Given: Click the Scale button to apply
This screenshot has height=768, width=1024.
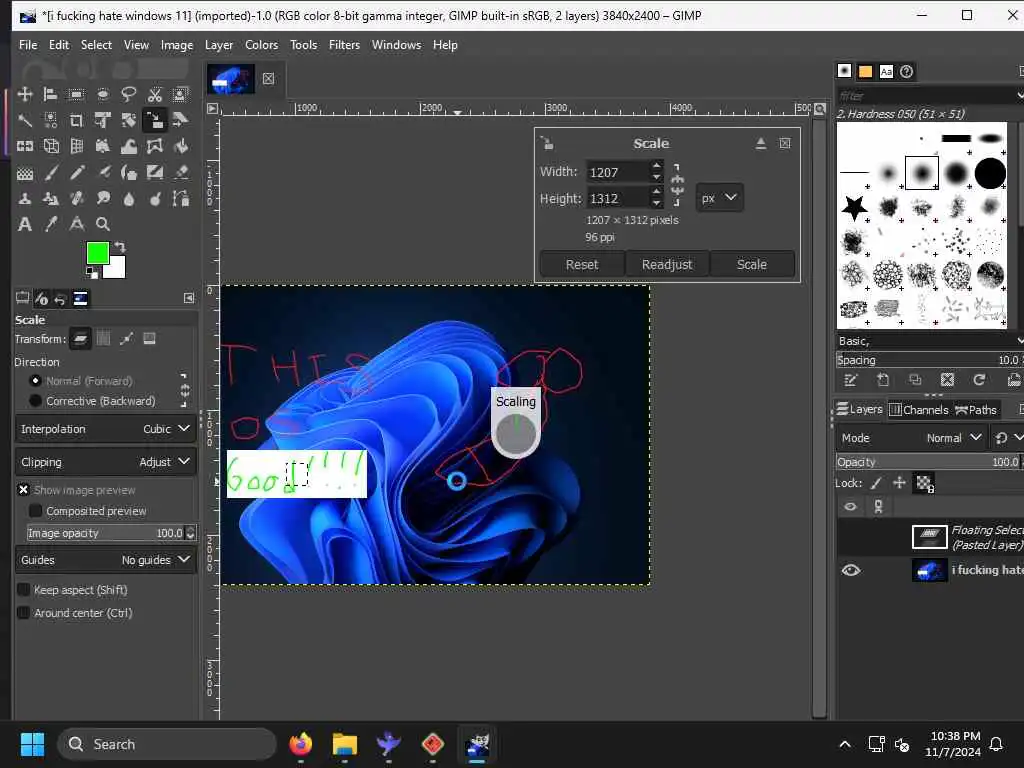Looking at the screenshot, I should 752,264.
